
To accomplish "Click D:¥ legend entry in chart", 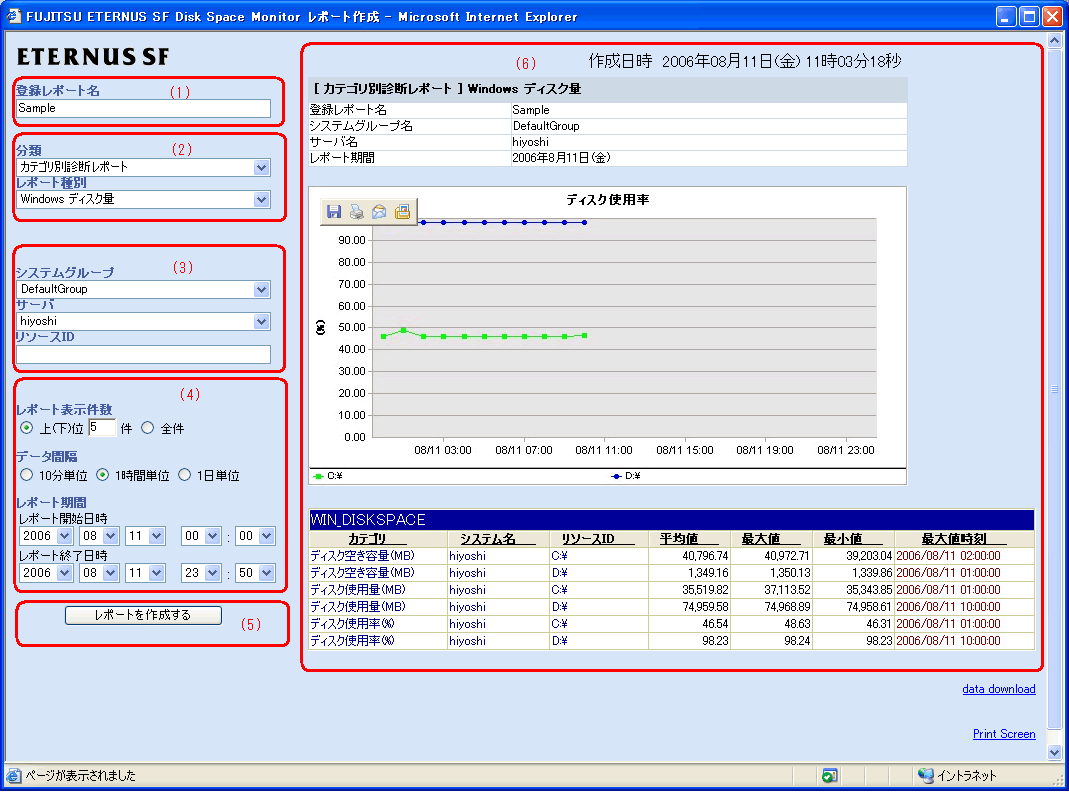I will coord(626,476).
